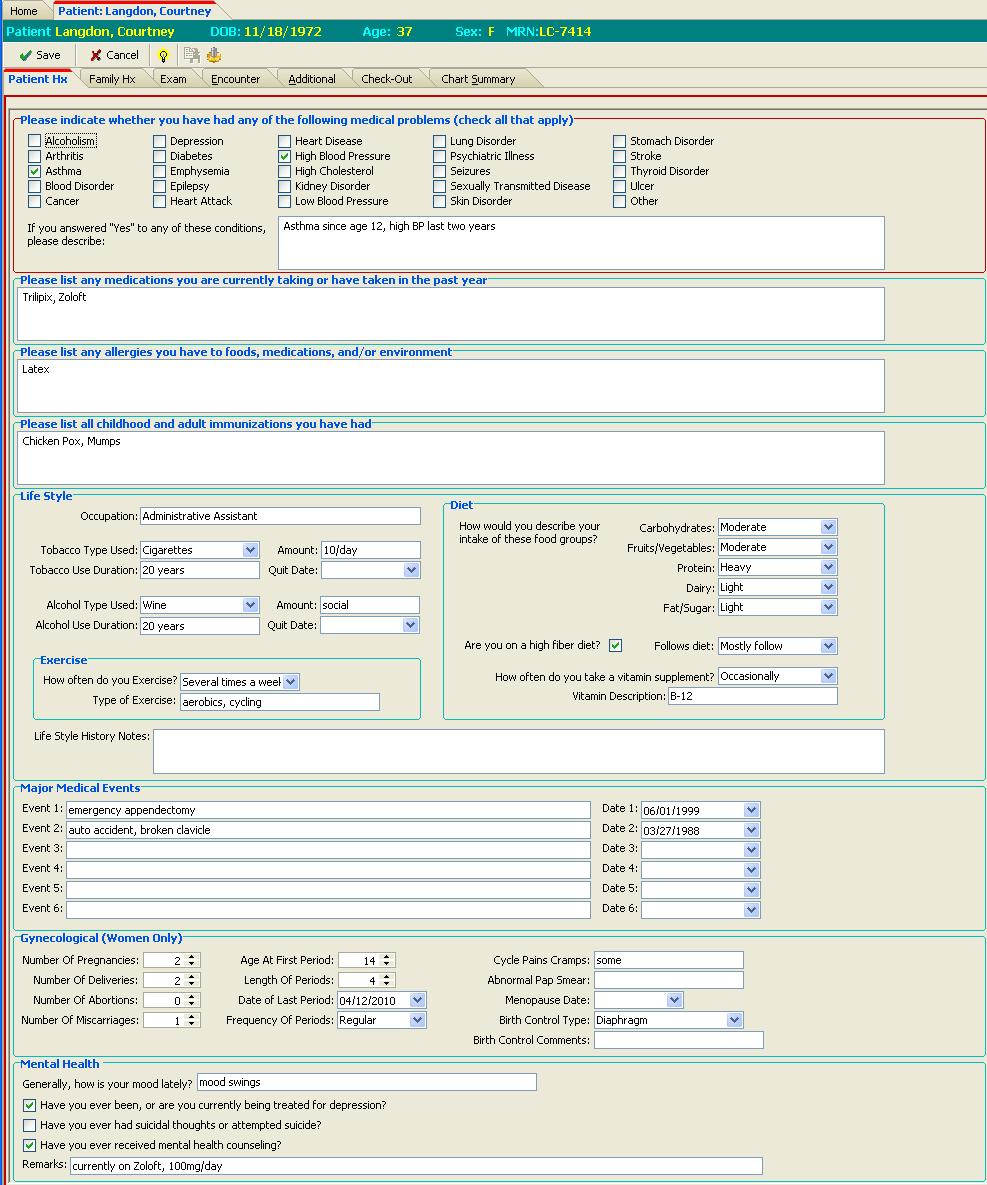This screenshot has width=987, height=1185.
Task: Check the Diabetes checkbox
Action: tap(158, 156)
